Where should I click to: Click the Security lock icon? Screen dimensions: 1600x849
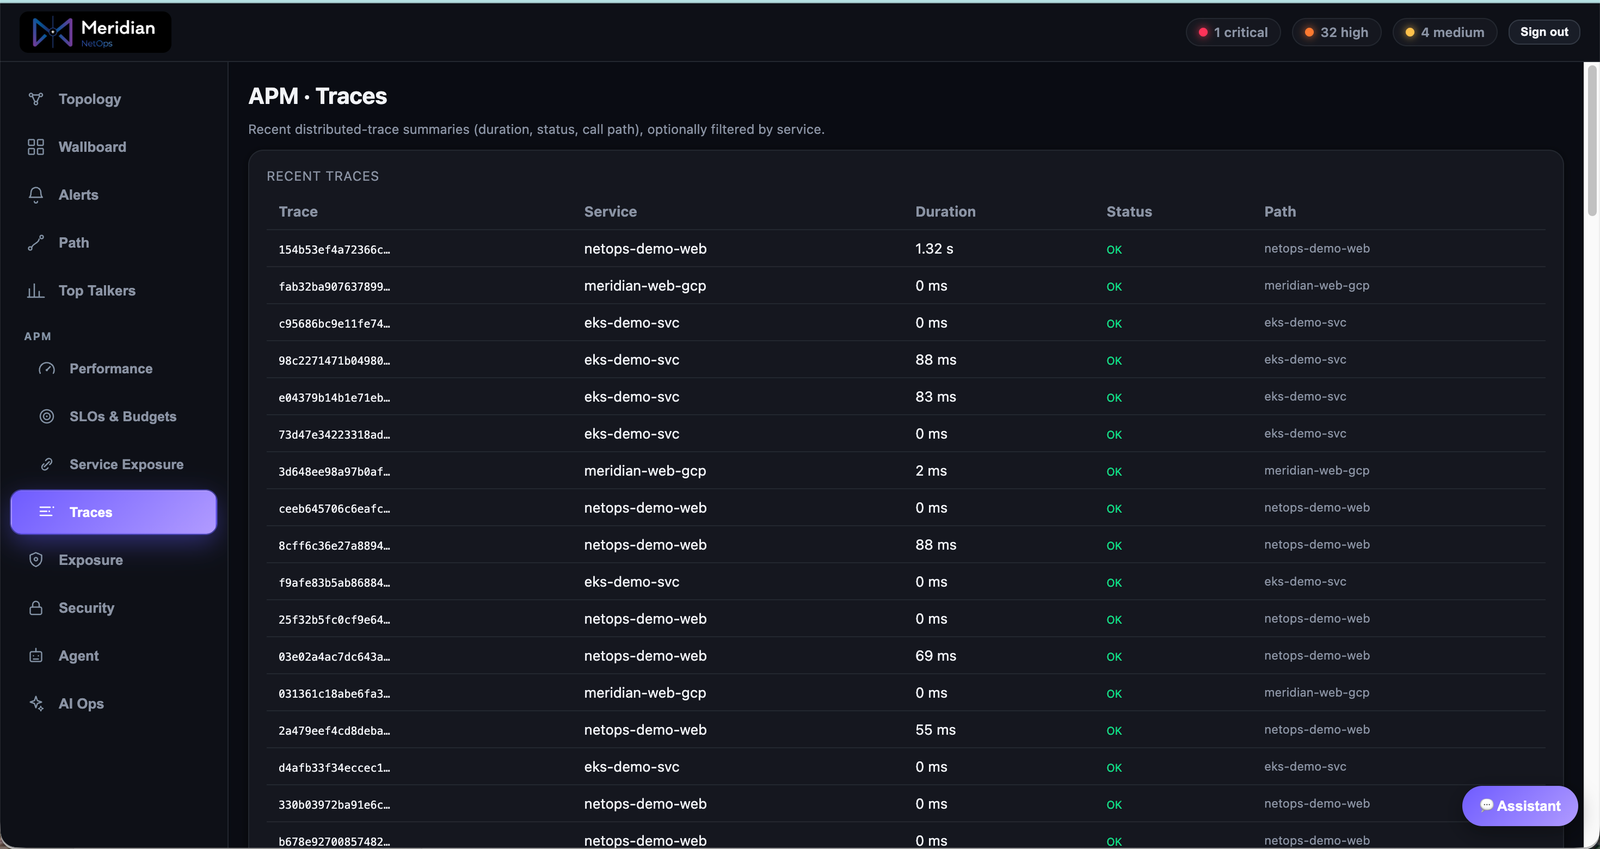36,608
